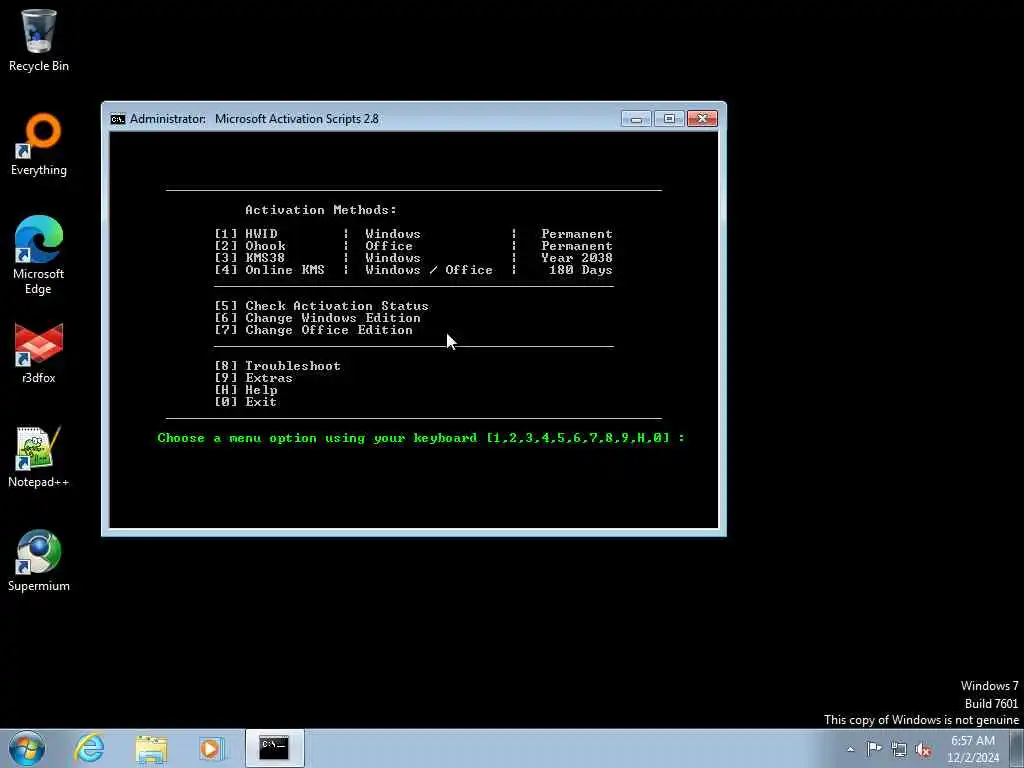This screenshot has height=768, width=1024.
Task: Click 'Permanent' in the HWID row
Action: tap(577, 234)
